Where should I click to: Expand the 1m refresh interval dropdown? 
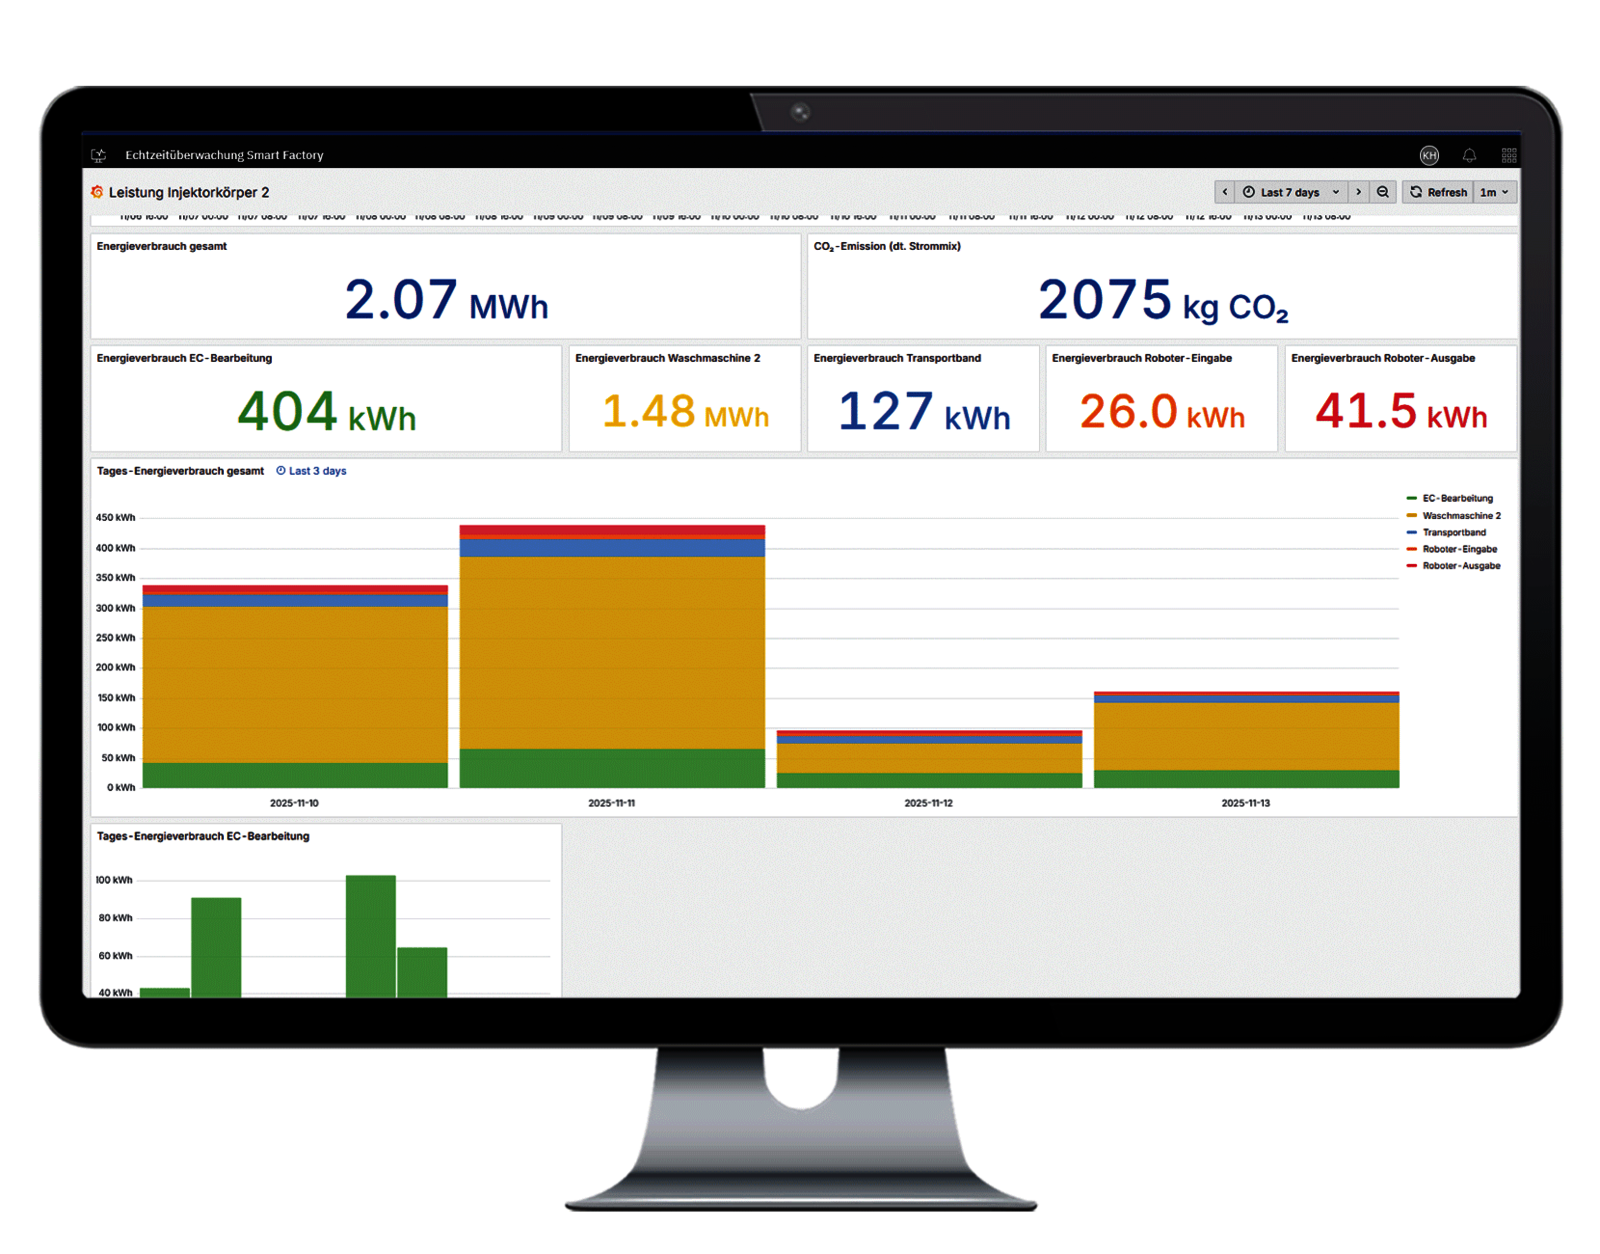(x=1494, y=192)
